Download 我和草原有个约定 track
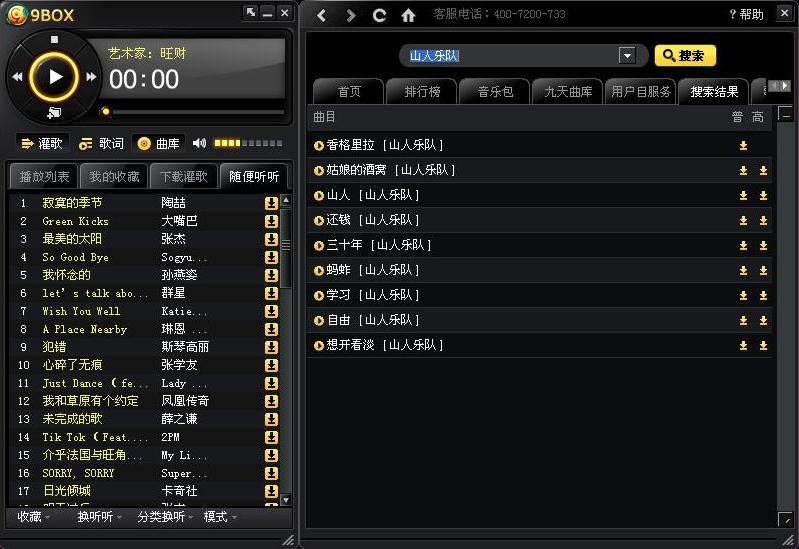 (x=271, y=401)
